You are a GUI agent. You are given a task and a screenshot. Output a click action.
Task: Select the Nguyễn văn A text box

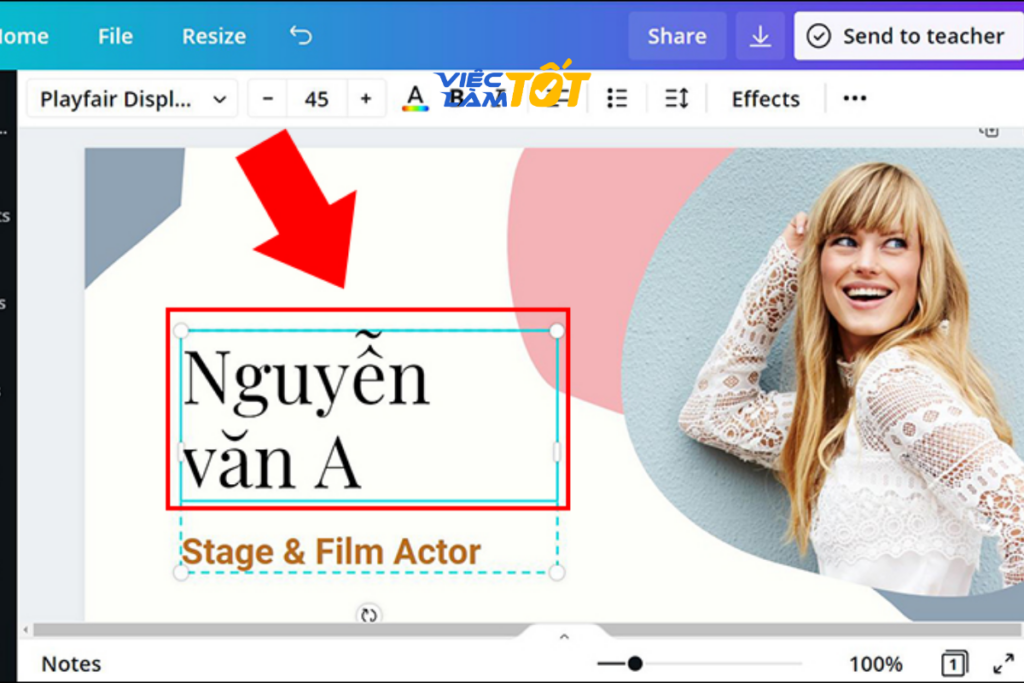tap(369, 416)
